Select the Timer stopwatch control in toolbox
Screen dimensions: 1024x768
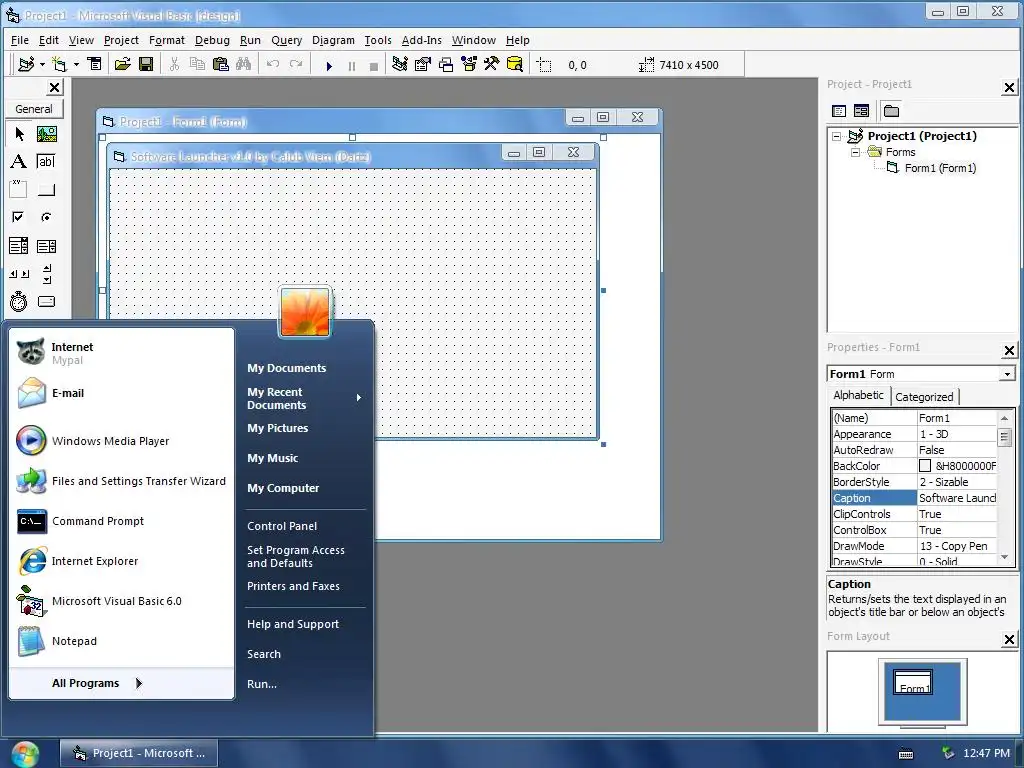click(19, 301)
